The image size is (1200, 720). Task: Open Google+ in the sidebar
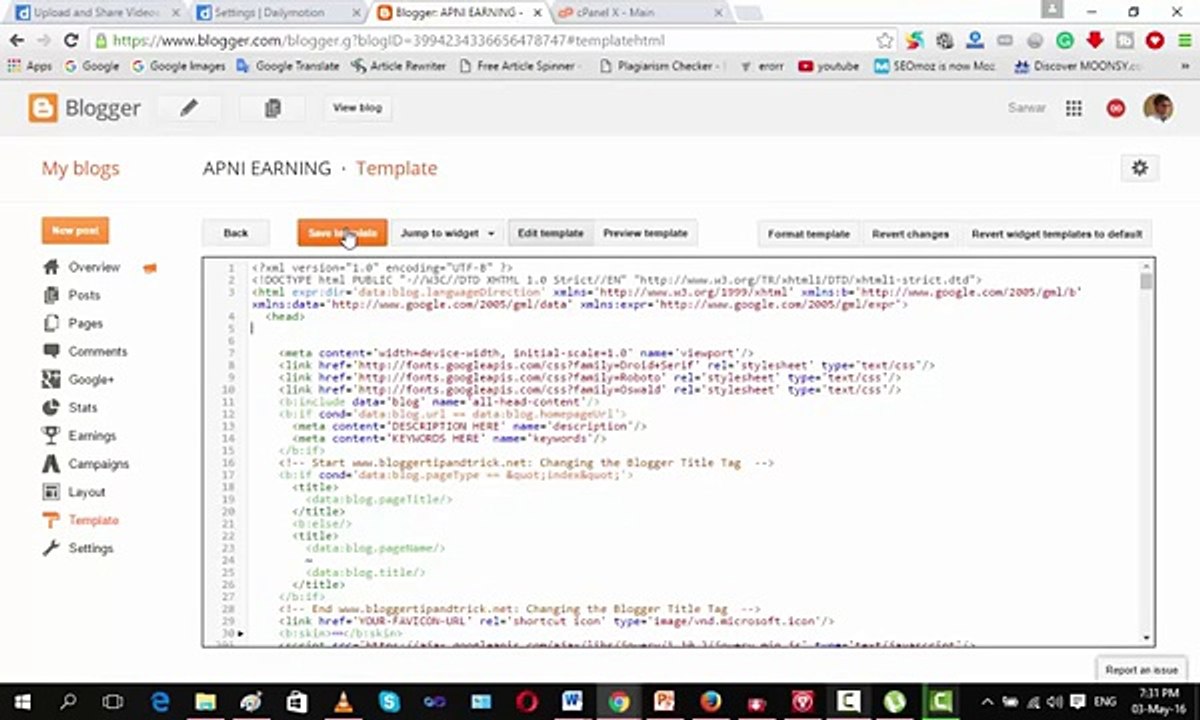(x=91, y=380)
